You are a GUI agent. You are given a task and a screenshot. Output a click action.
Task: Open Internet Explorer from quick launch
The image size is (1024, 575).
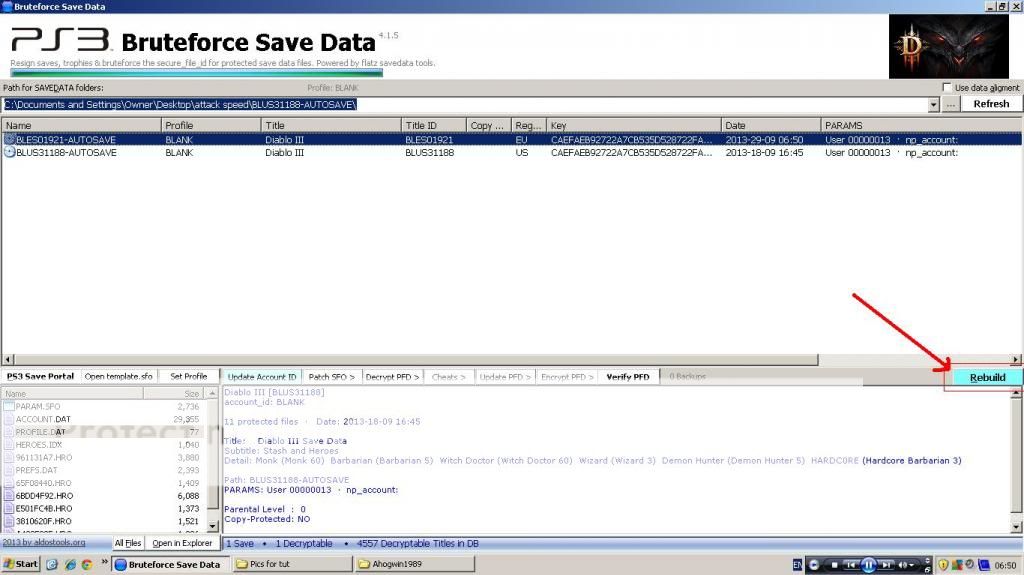tap(72, 564)
